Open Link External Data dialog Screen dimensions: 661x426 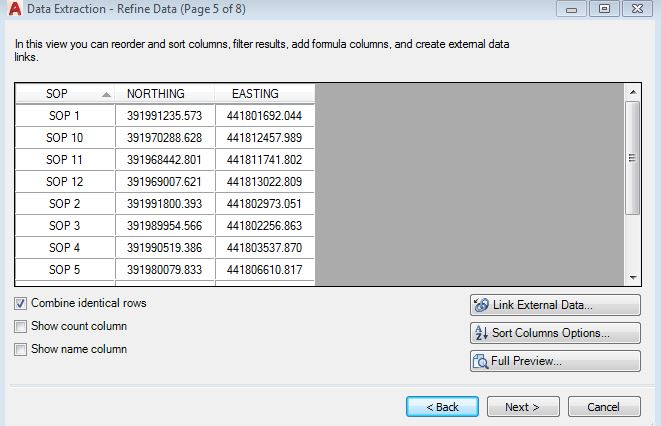[x=555, y=305]
